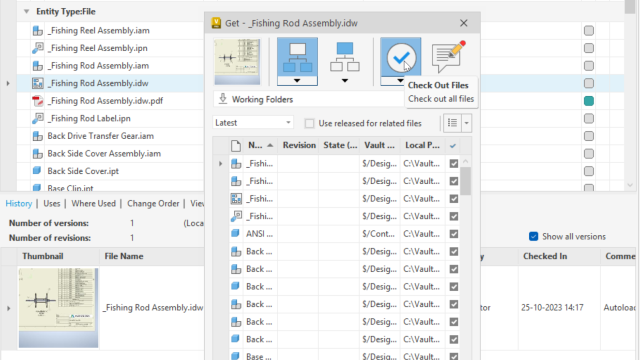640x360 pixels.
Task: Toggle the checkbox for Back Side Cover.ipt
Action: [589, 171]
